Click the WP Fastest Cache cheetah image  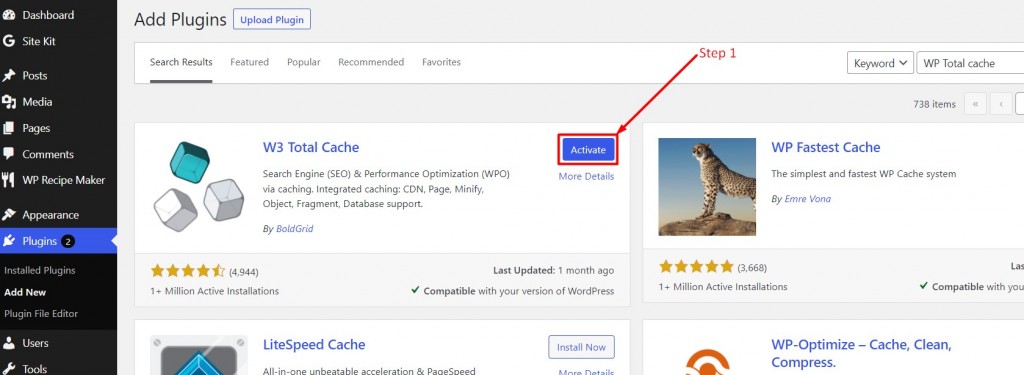707,187
